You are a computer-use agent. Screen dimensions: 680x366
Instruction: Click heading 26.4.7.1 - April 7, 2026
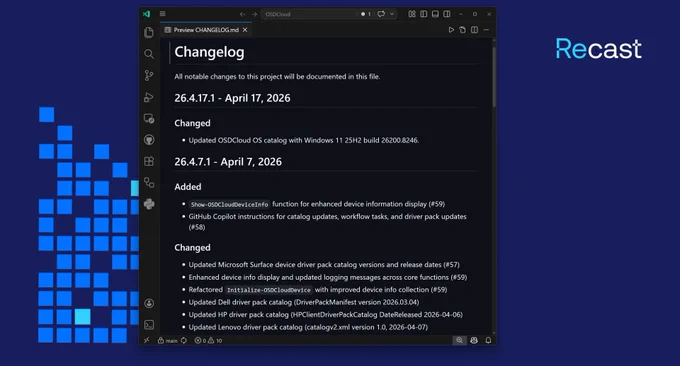[x=228, y=162]
